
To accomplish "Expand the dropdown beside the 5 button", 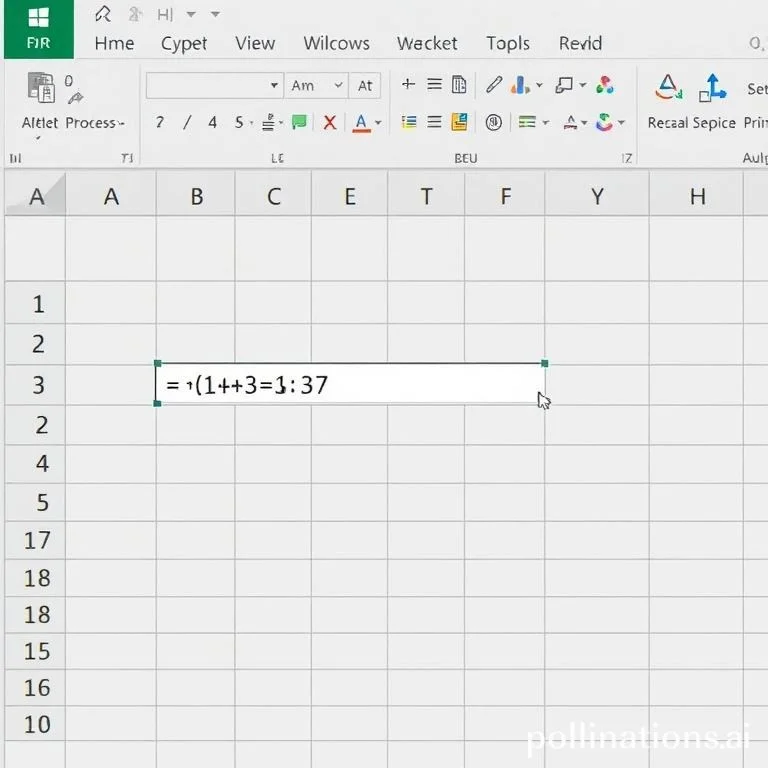I will pyautogui.click(x=251, y=122).
